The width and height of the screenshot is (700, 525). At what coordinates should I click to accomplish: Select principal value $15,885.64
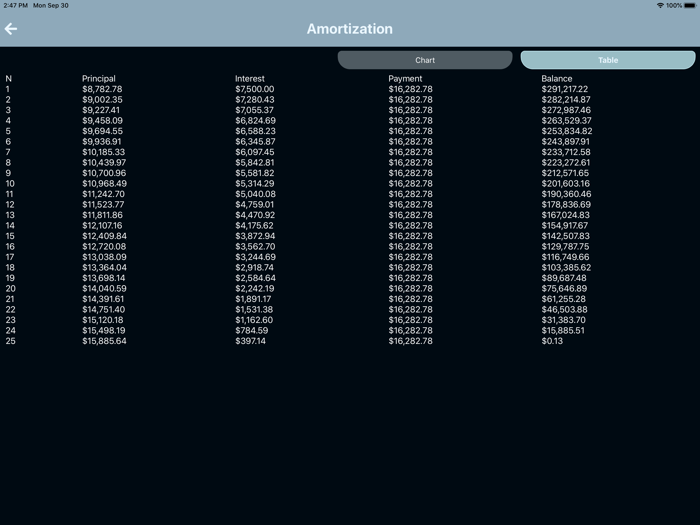click(x=104, y=341)
